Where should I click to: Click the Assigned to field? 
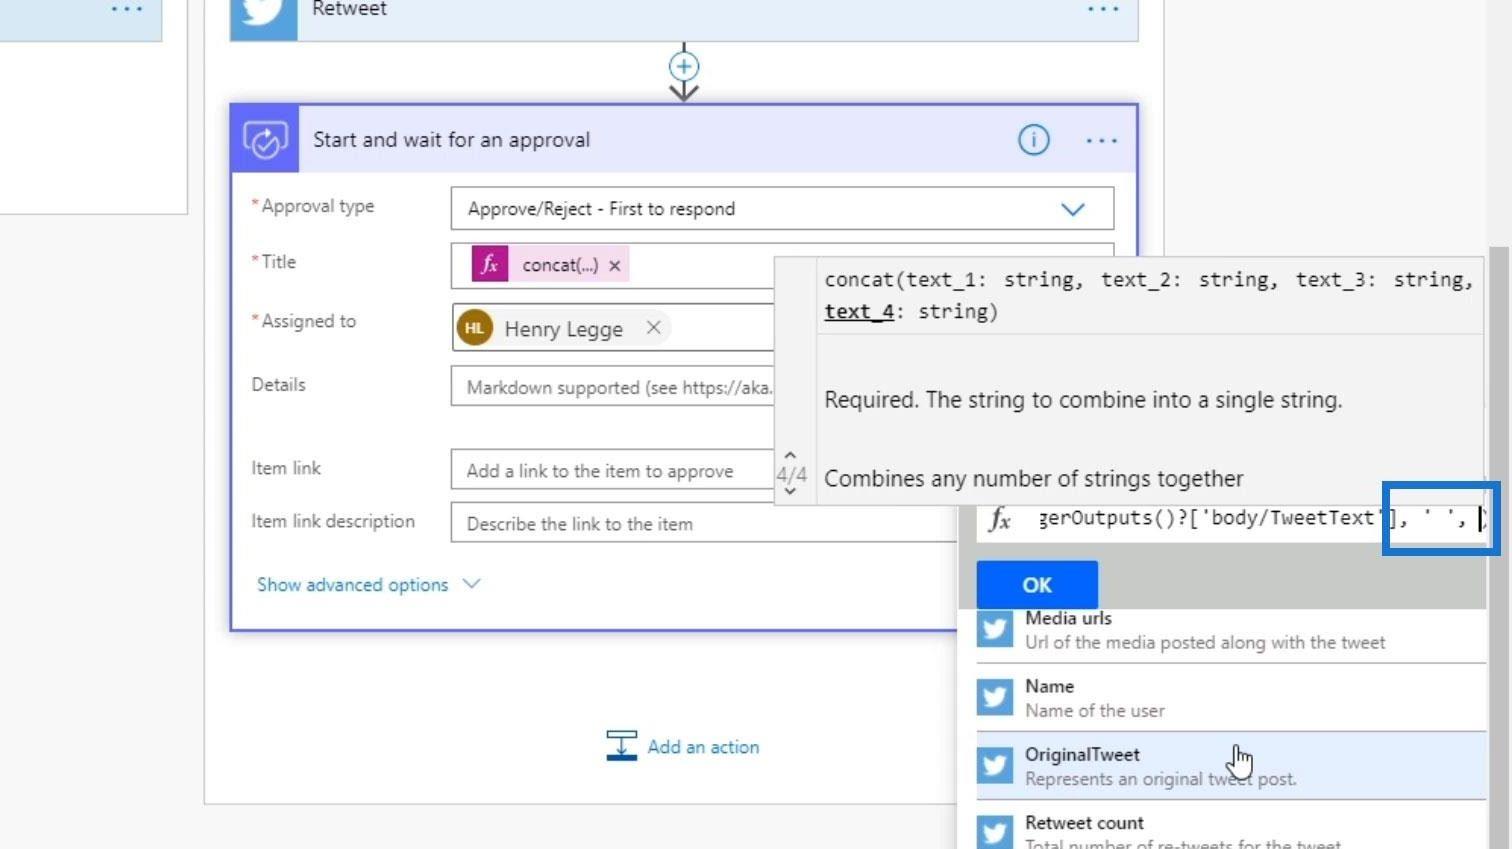click(612, 328)
